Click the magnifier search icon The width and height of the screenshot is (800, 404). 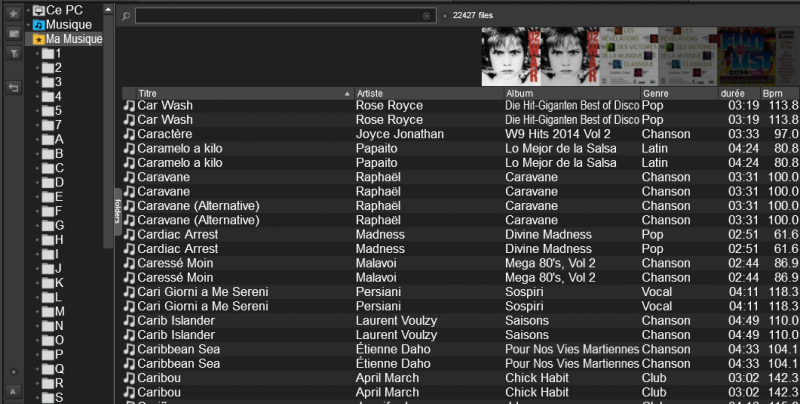pyautogui.click(x=126, y=17)
